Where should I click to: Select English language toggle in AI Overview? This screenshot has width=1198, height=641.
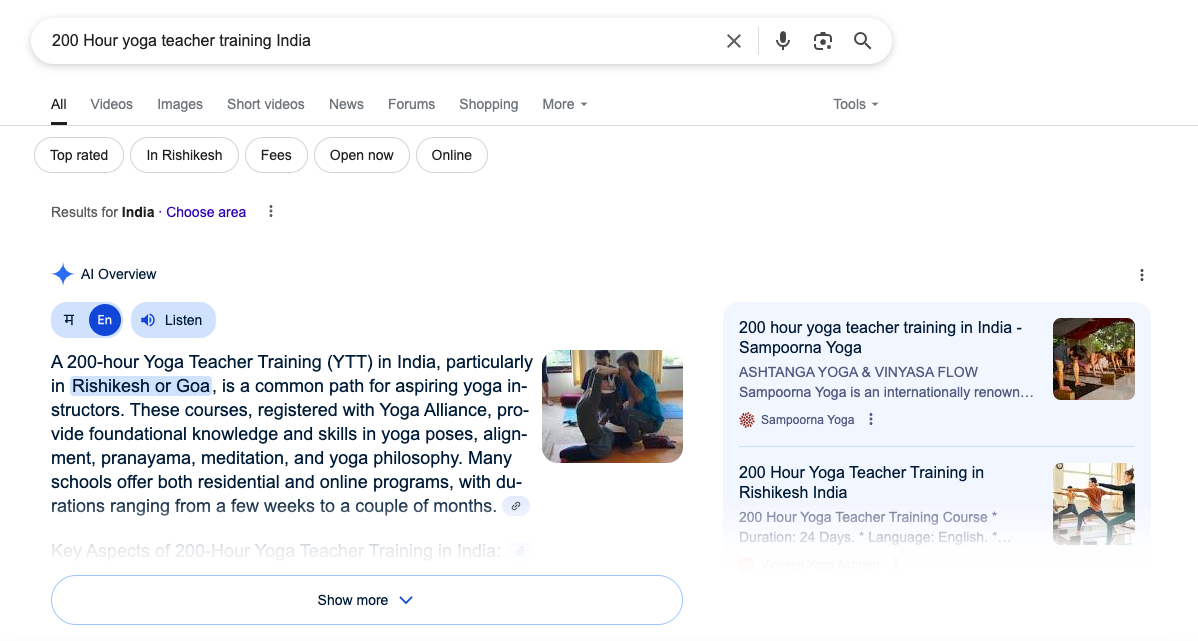click(x=104, y=320)
